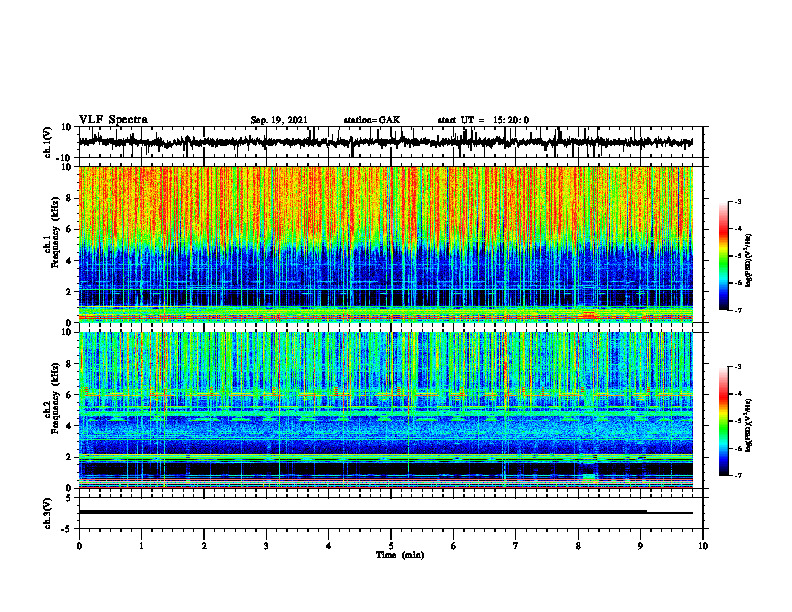Click the "10" minute tick on the Time axis
The image size is (792, 612).
[x=703, y=546]
